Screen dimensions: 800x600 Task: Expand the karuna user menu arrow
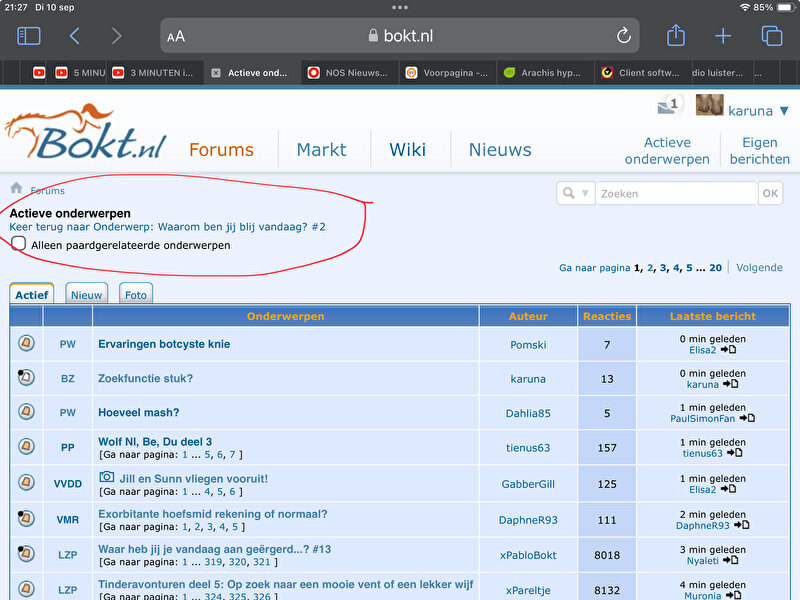point(784,111)
